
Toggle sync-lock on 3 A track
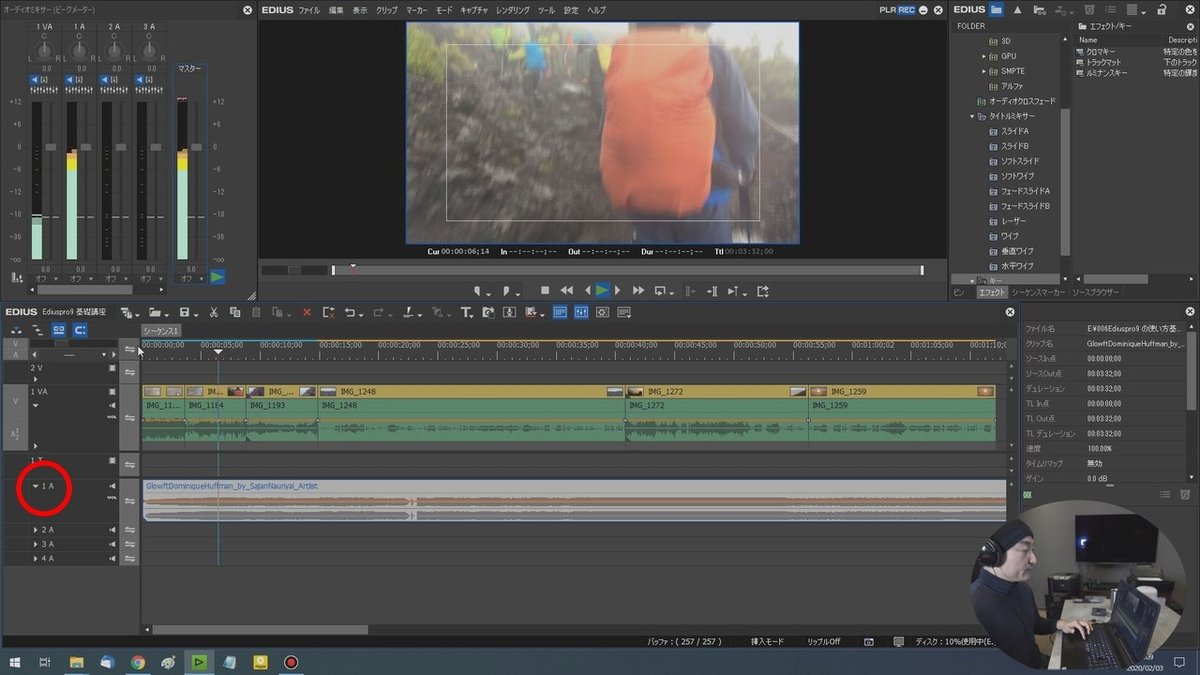(129, 544)
